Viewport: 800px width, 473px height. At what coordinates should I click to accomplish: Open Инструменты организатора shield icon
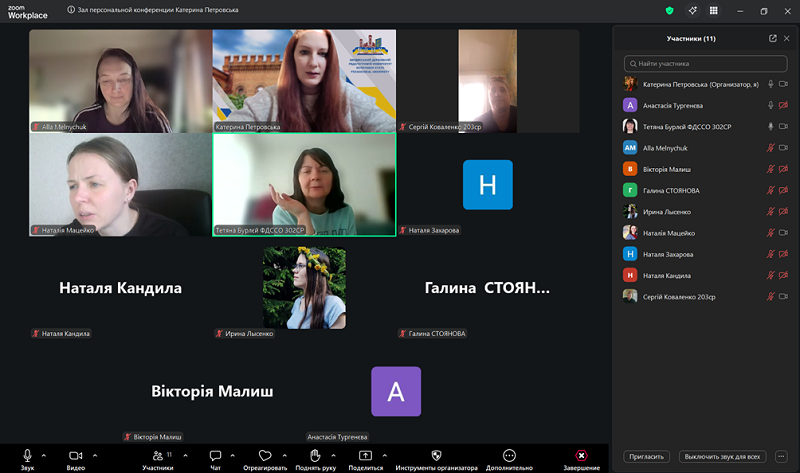coord(436,458)
